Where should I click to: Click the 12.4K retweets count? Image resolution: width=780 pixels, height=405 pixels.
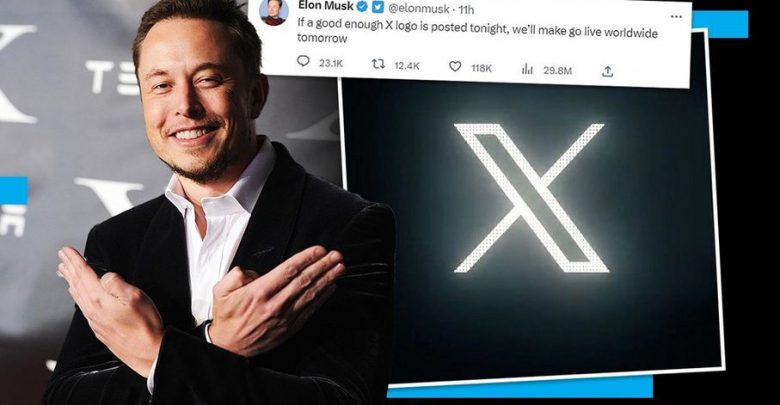click(407, 66)
